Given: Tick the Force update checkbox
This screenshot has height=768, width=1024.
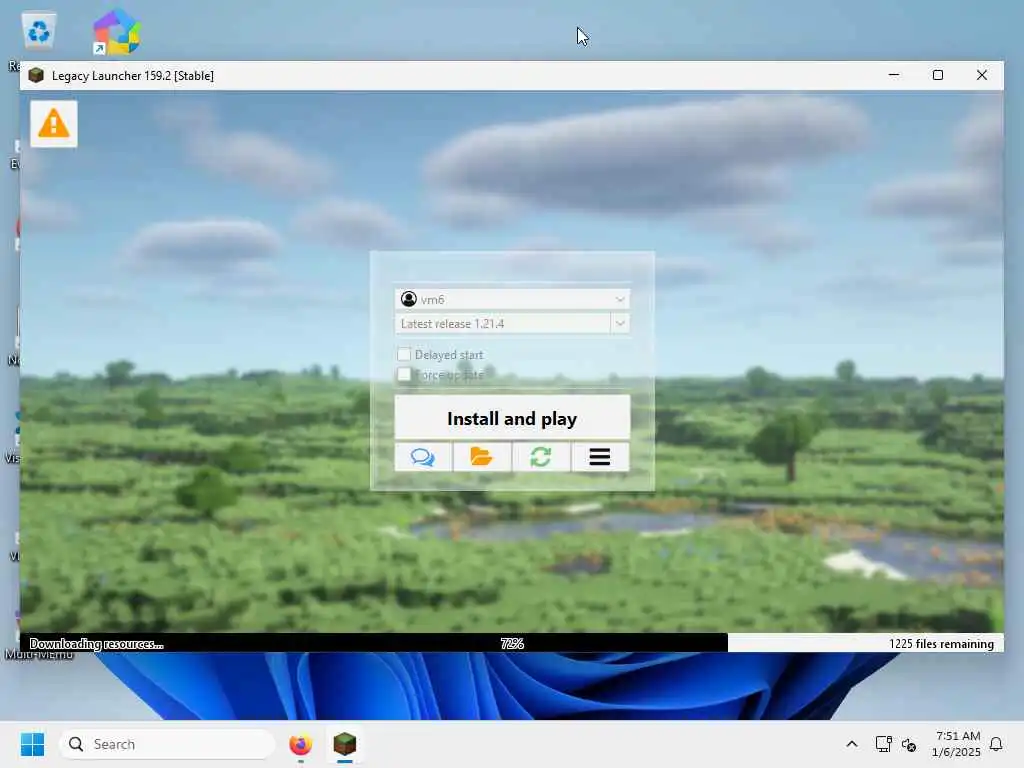Looking at the screenshot, I should tap(404, 374).
